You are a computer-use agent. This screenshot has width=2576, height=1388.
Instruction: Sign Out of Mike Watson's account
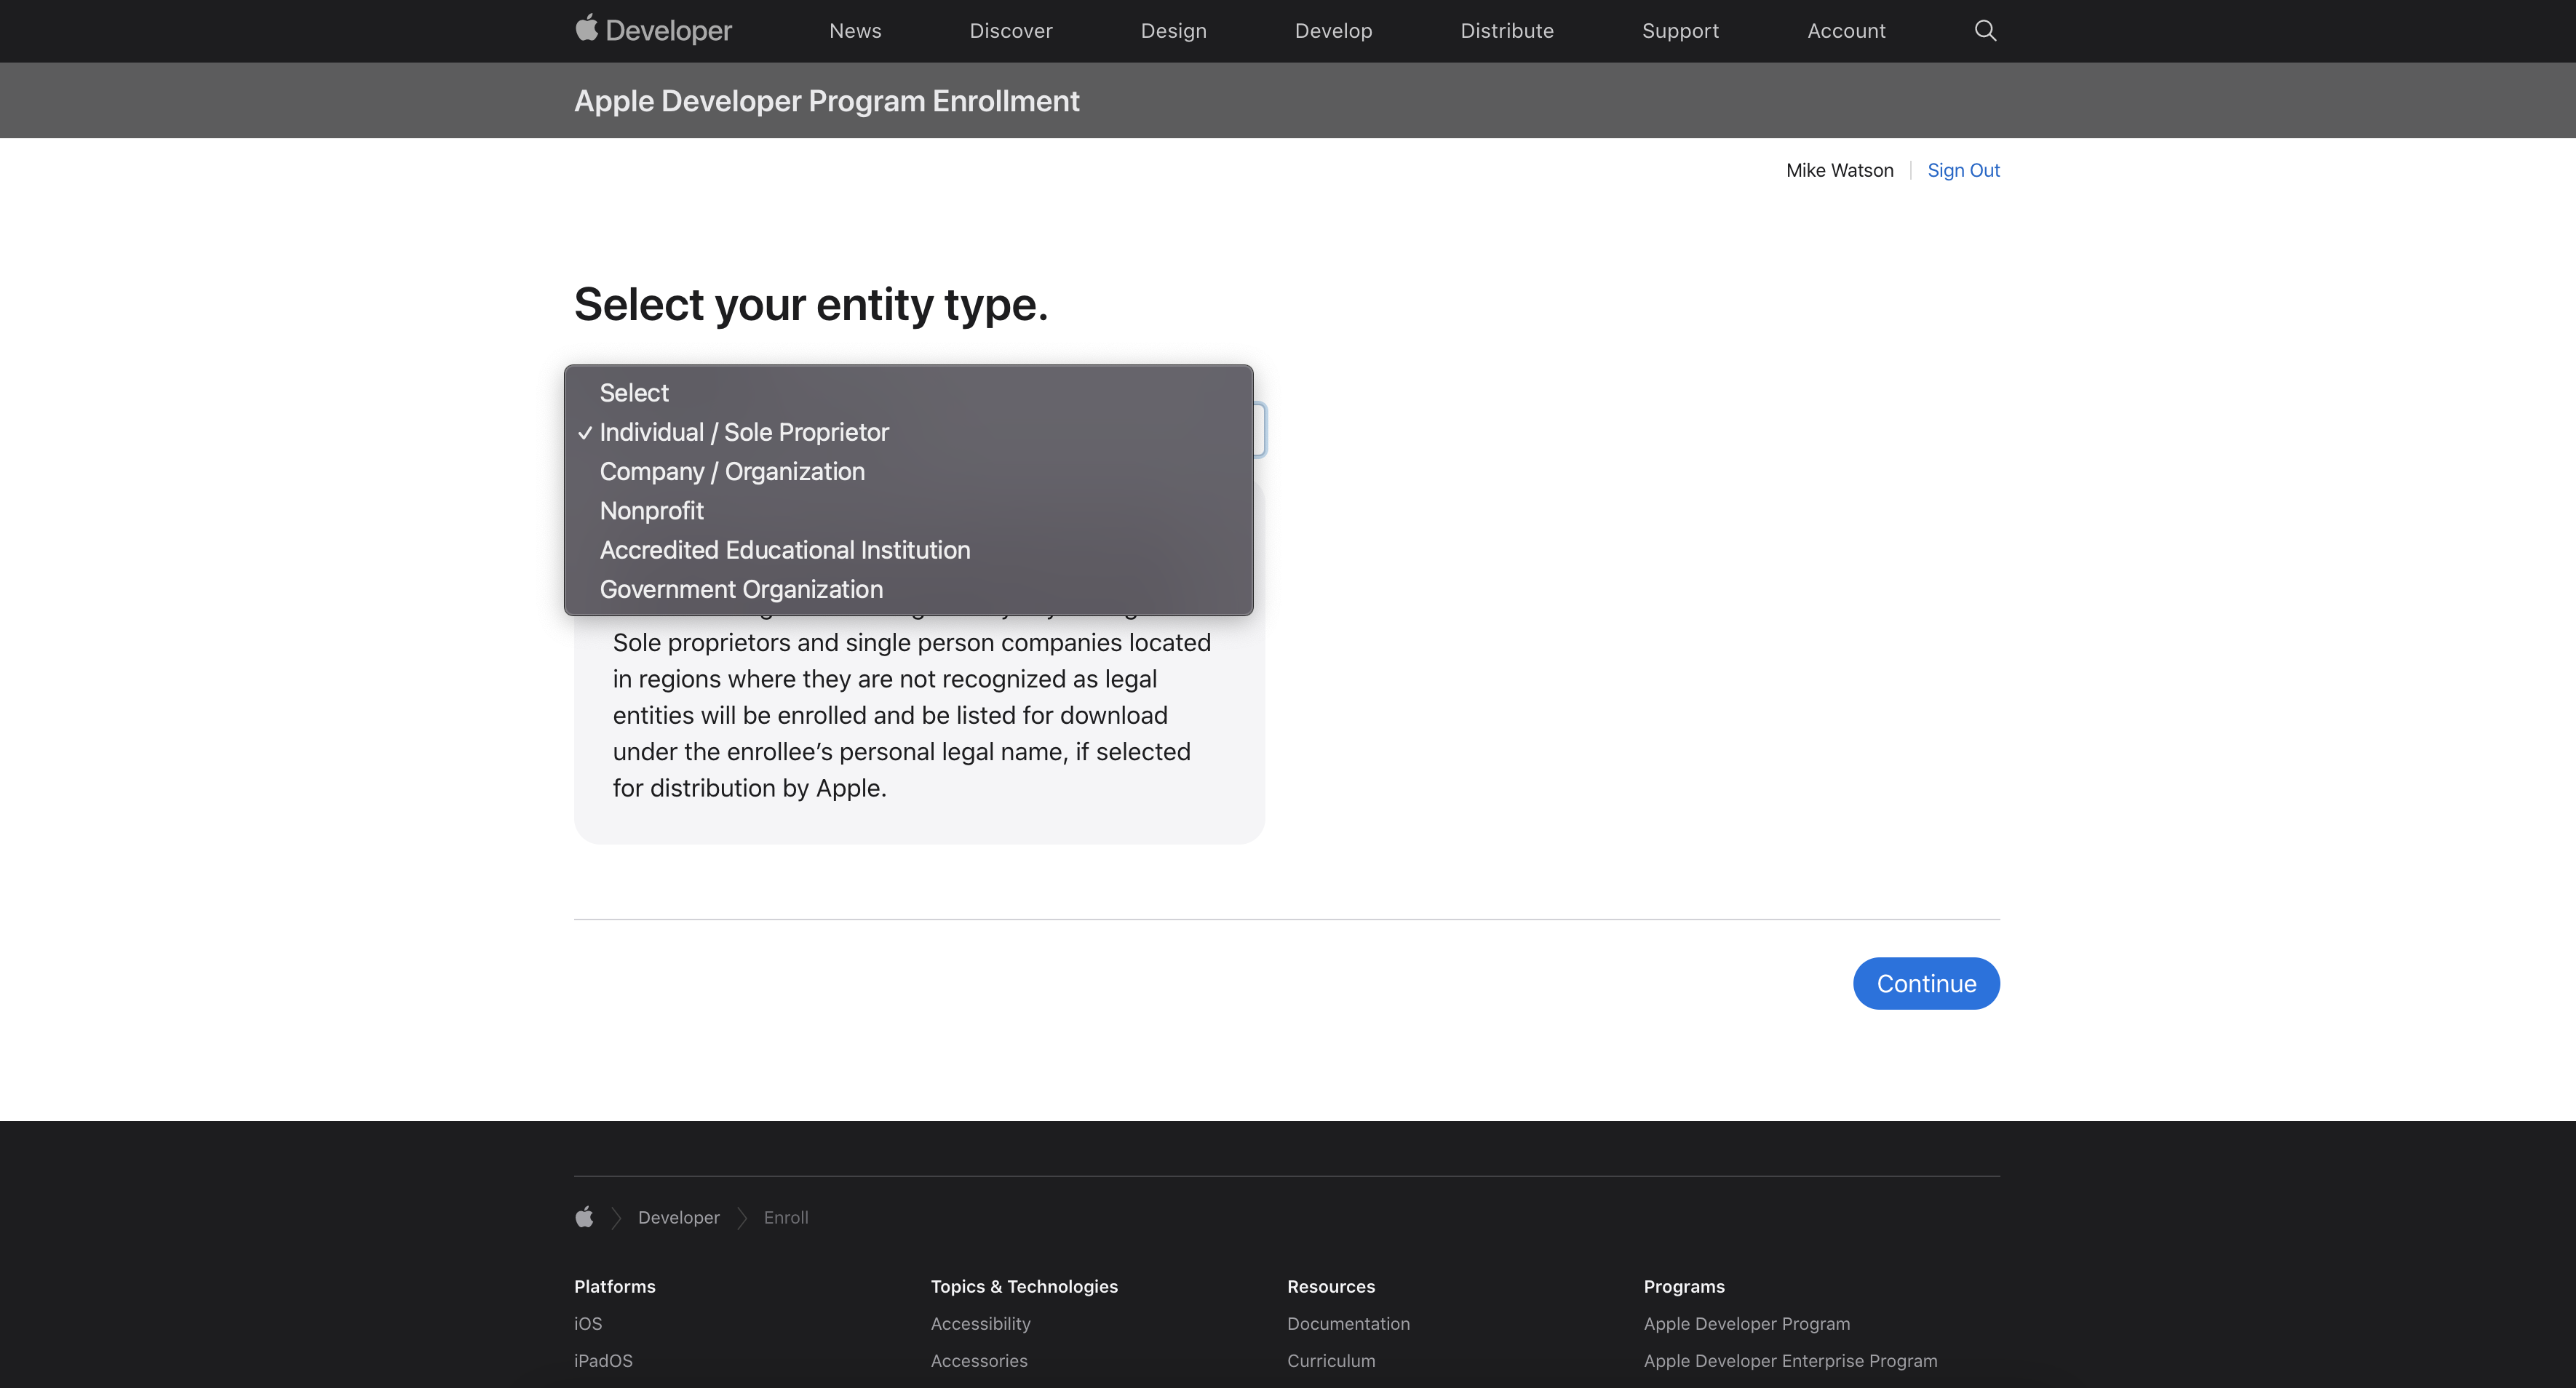point(1963,170)
